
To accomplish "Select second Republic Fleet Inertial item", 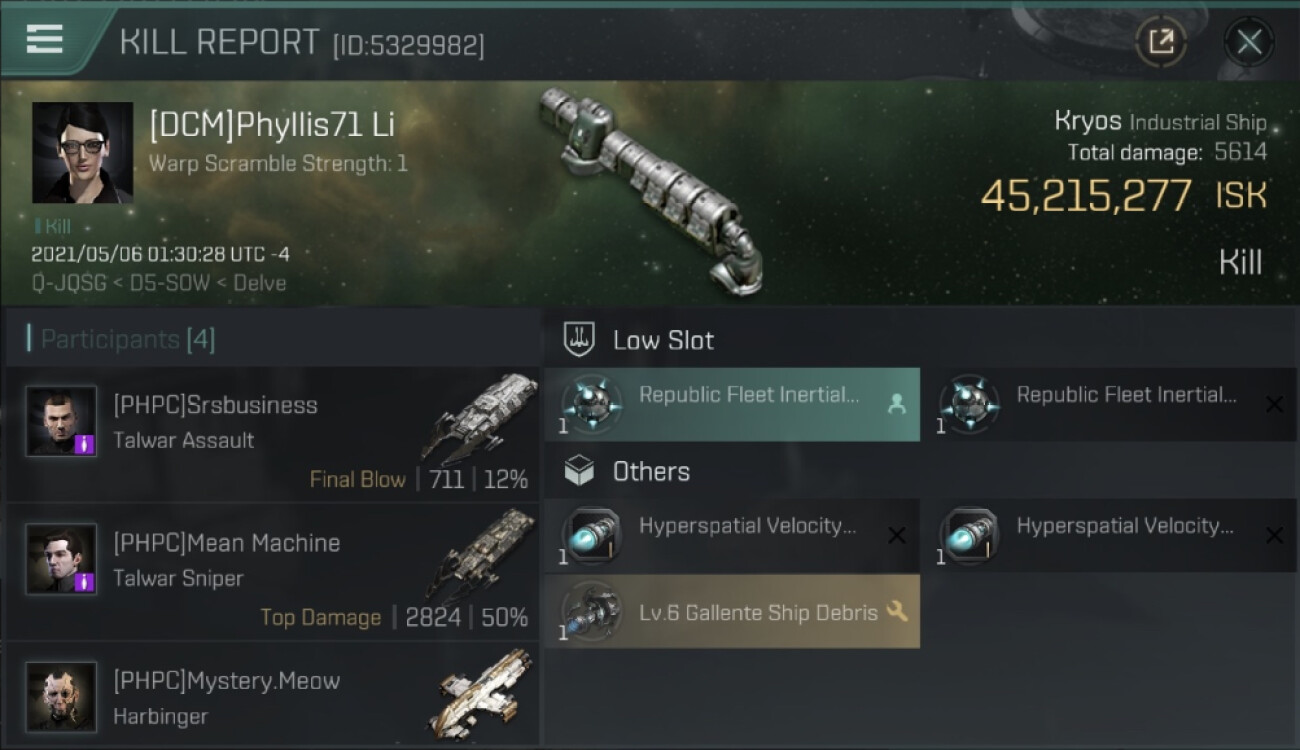I will [1109, 404].
